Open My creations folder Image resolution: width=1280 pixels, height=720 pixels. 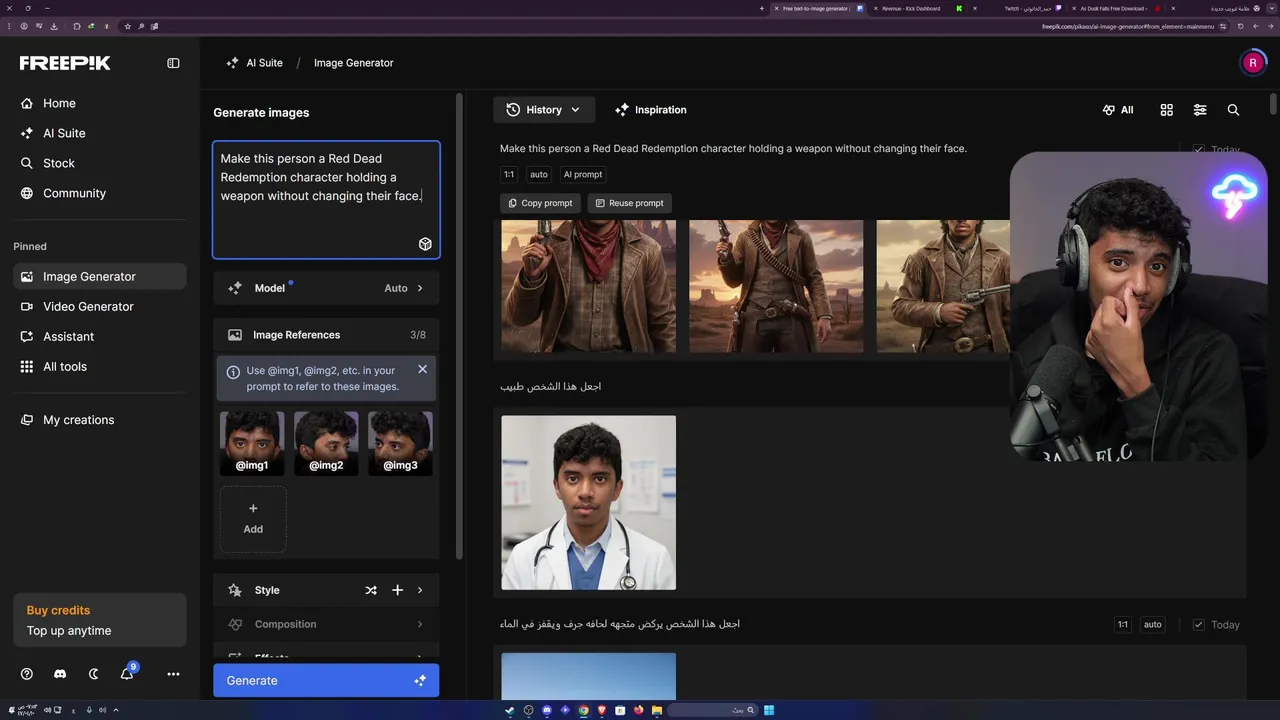100,420
